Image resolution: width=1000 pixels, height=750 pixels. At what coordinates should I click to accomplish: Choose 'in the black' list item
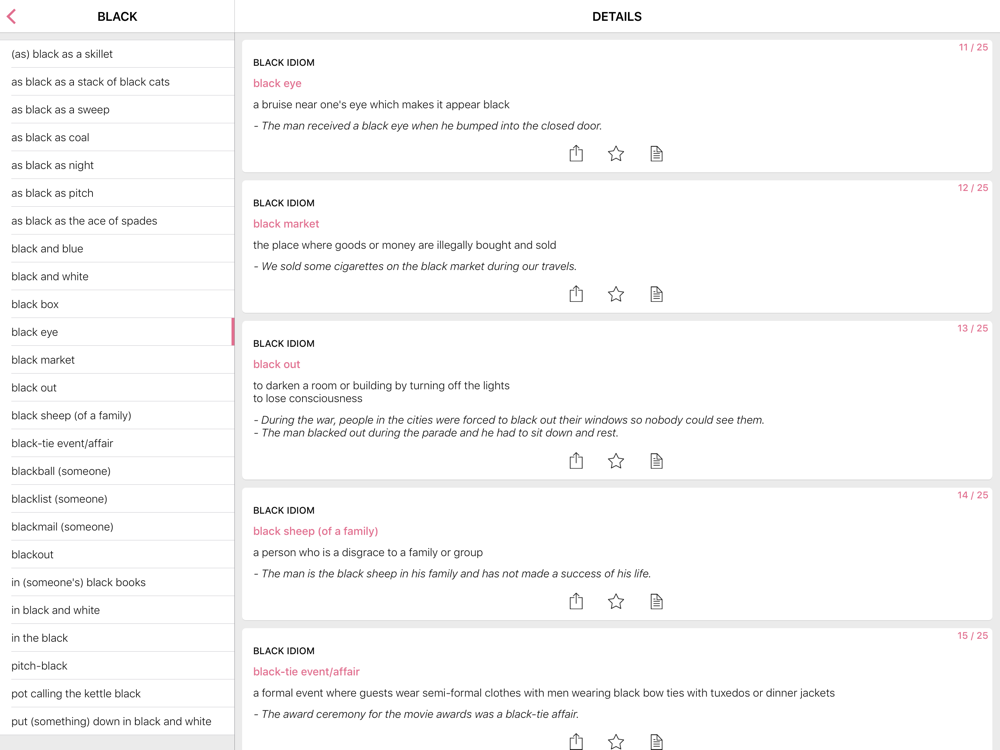(40, 638)
